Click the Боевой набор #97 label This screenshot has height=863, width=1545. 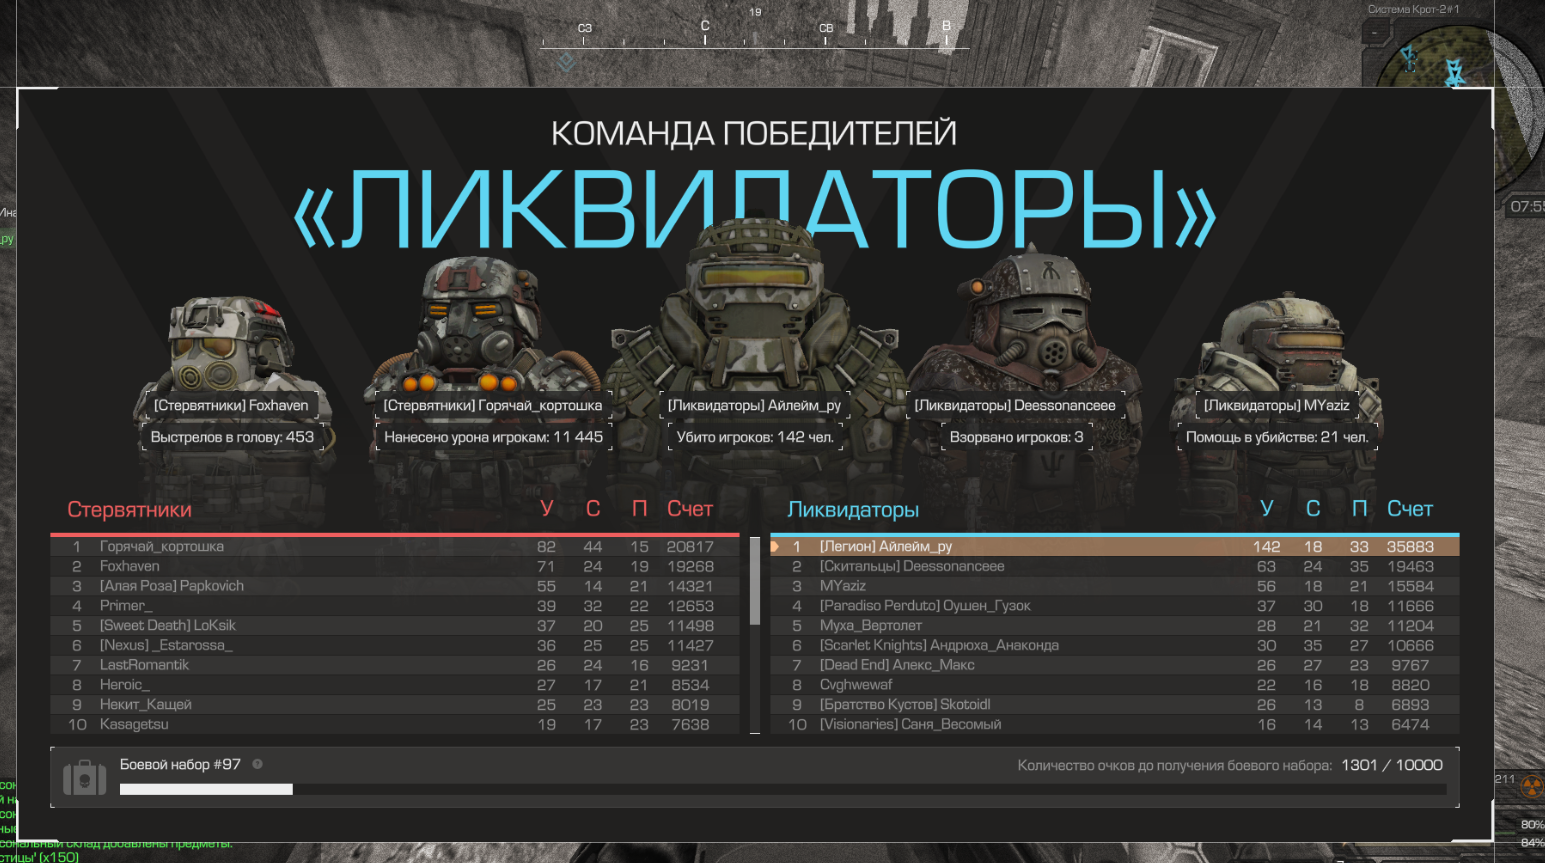pyautogui.click(x=180, y=764)
